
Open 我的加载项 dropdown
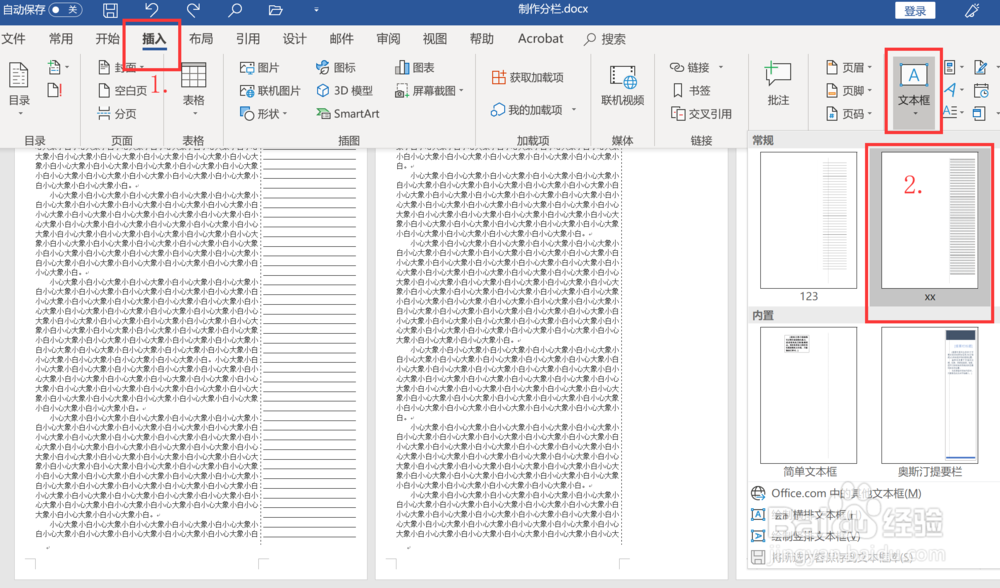click(534, 110)
